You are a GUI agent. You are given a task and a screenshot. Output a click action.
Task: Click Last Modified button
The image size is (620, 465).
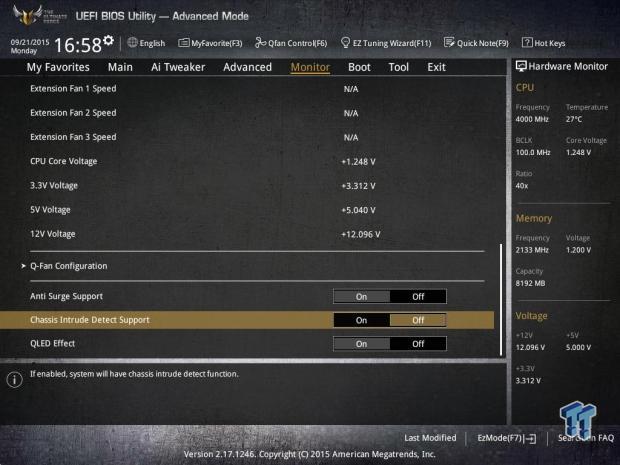[x=430, y=438]
